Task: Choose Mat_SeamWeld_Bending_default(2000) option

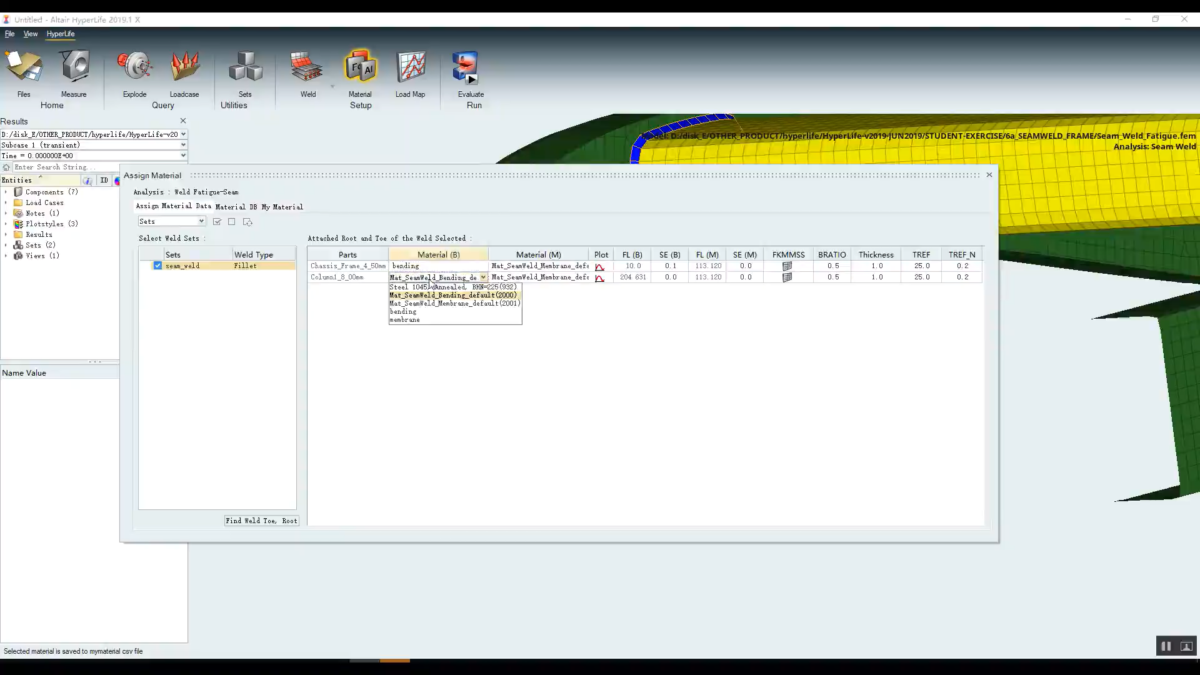Action: [x=455, y=295]
